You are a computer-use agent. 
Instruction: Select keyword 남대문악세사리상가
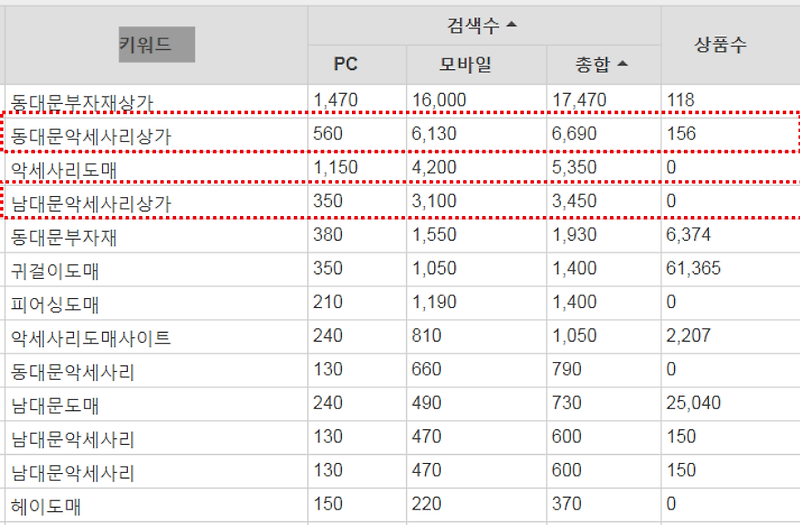pos(91,204)
